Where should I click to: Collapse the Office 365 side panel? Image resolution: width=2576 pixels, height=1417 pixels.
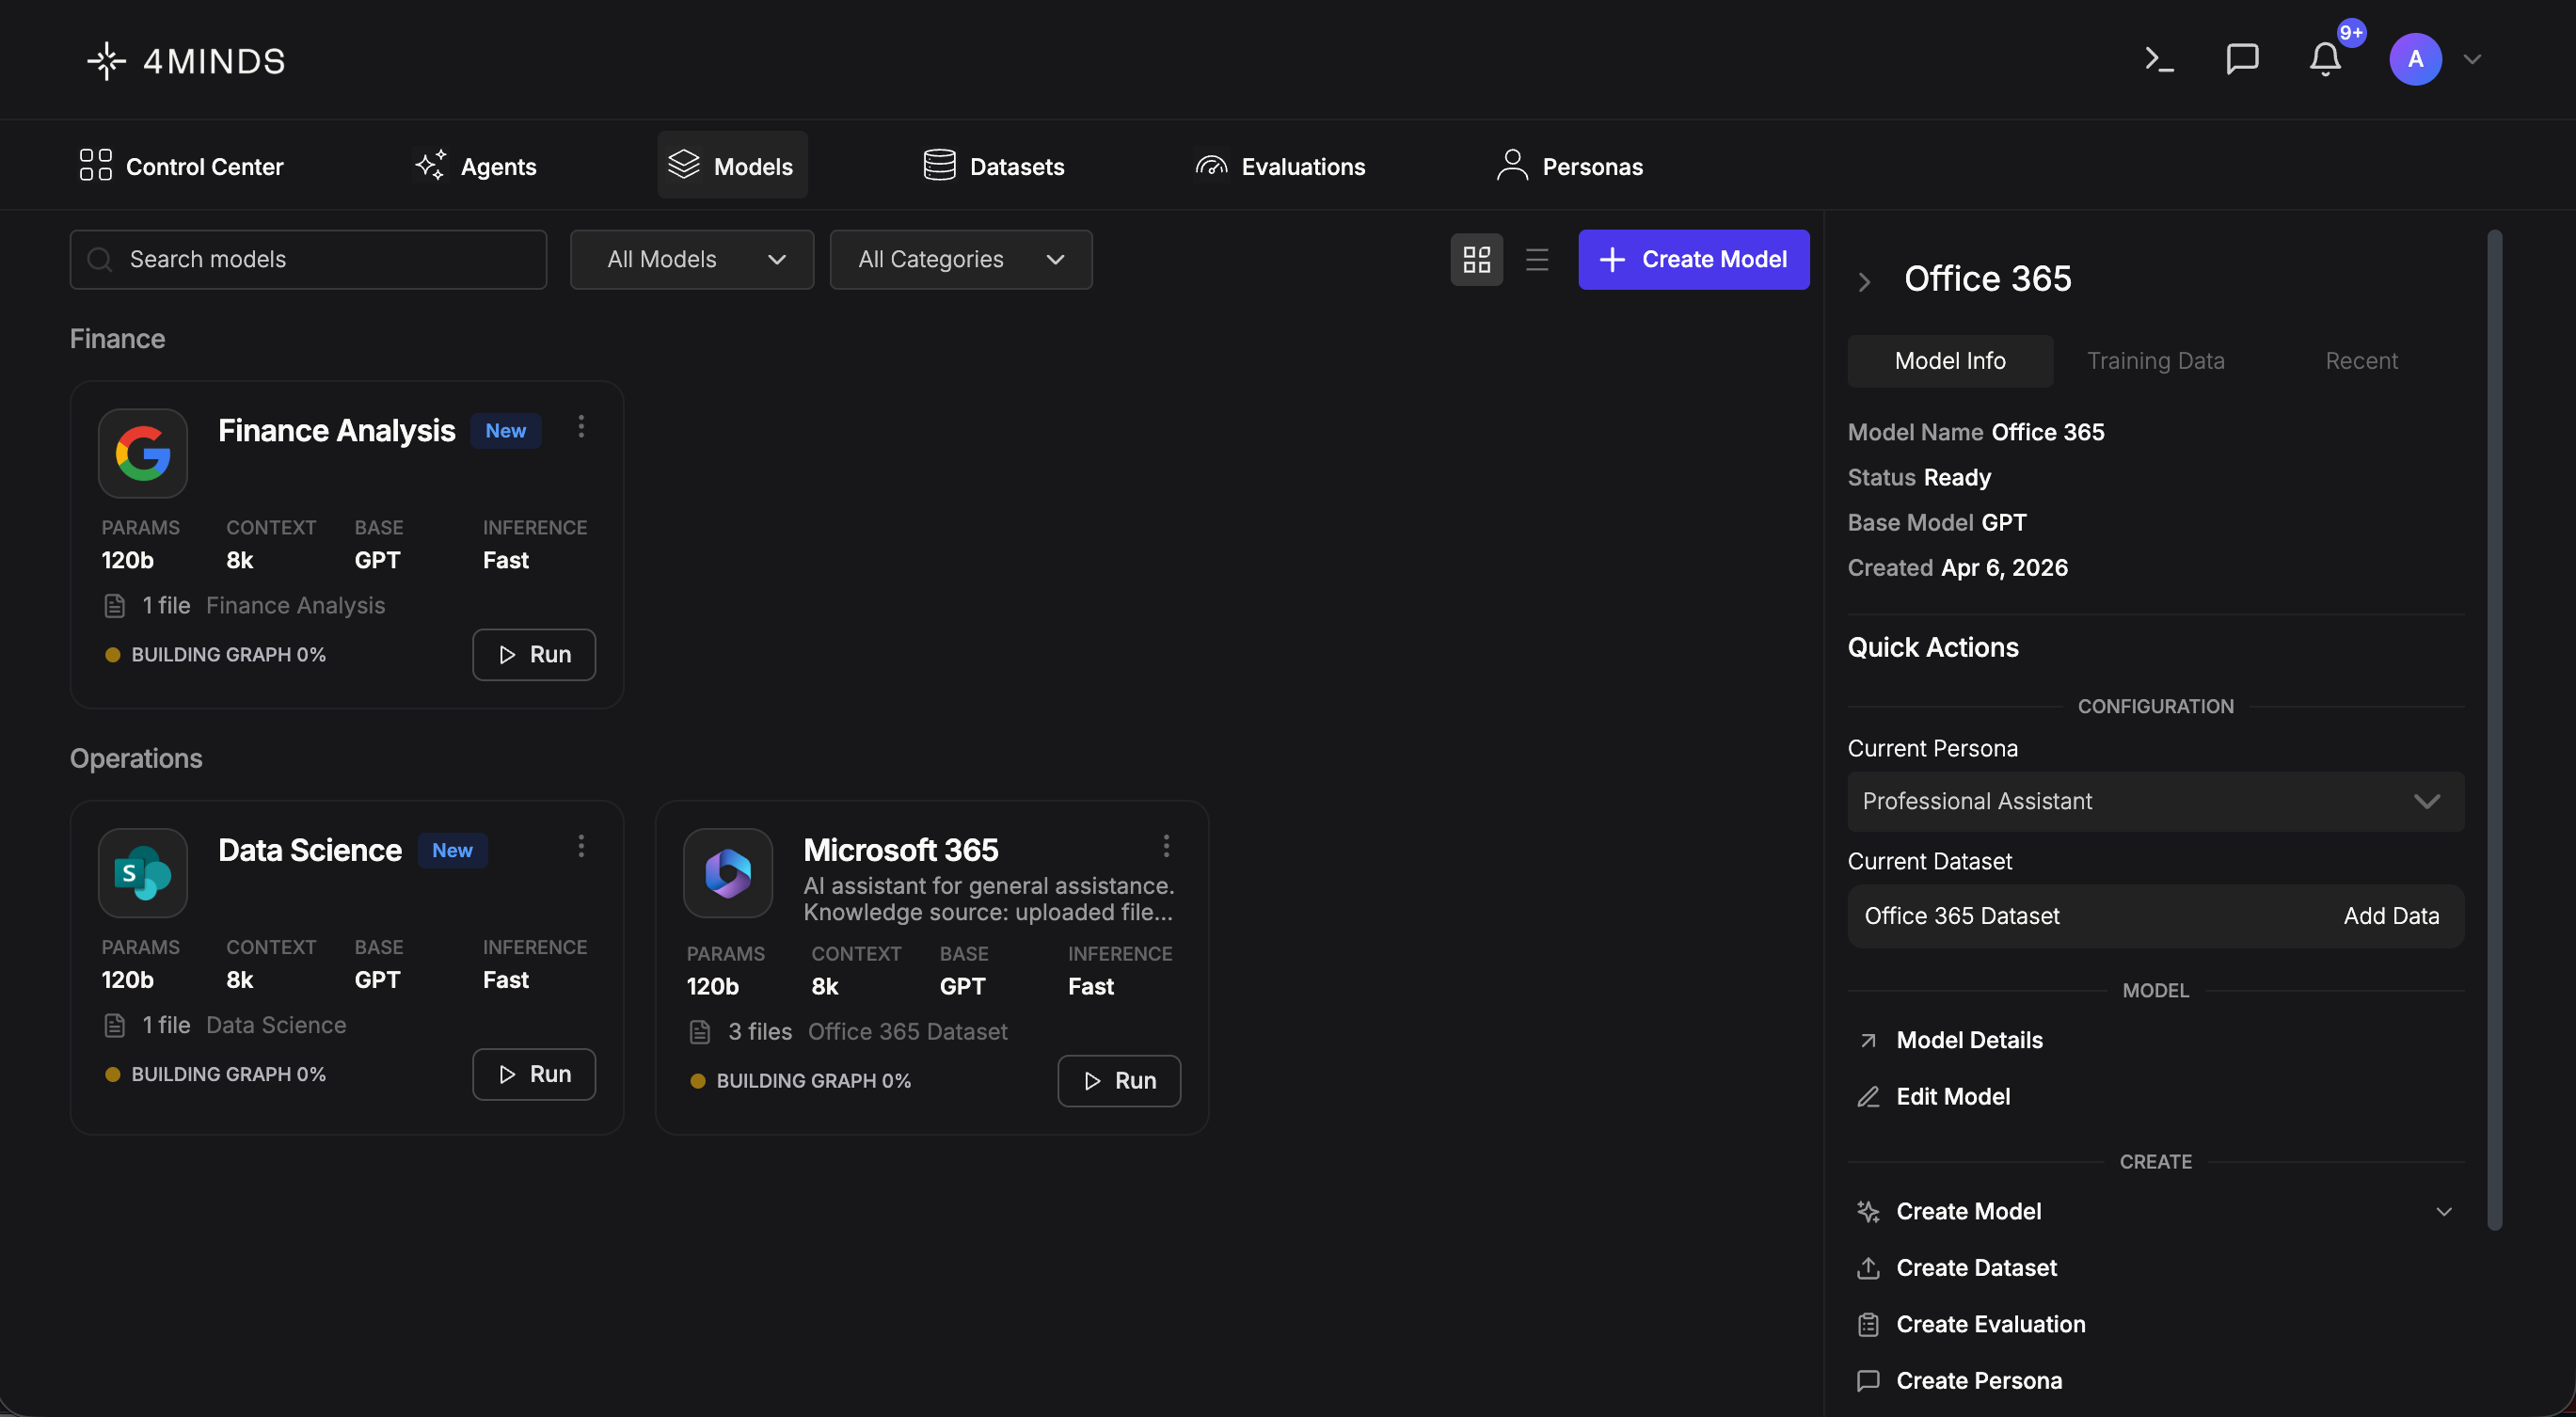(1864, 282)
